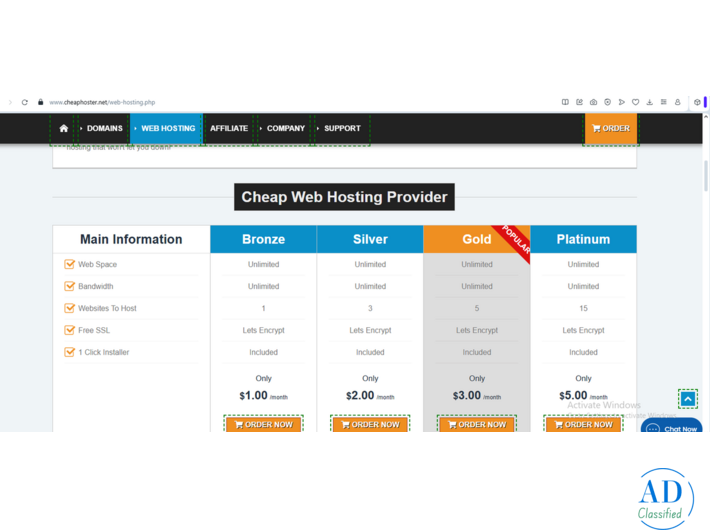Image resolution: width=710 pixels, height=530 pixels.
Task: Select the Gold plan header
Action: (x=477, y=239)
